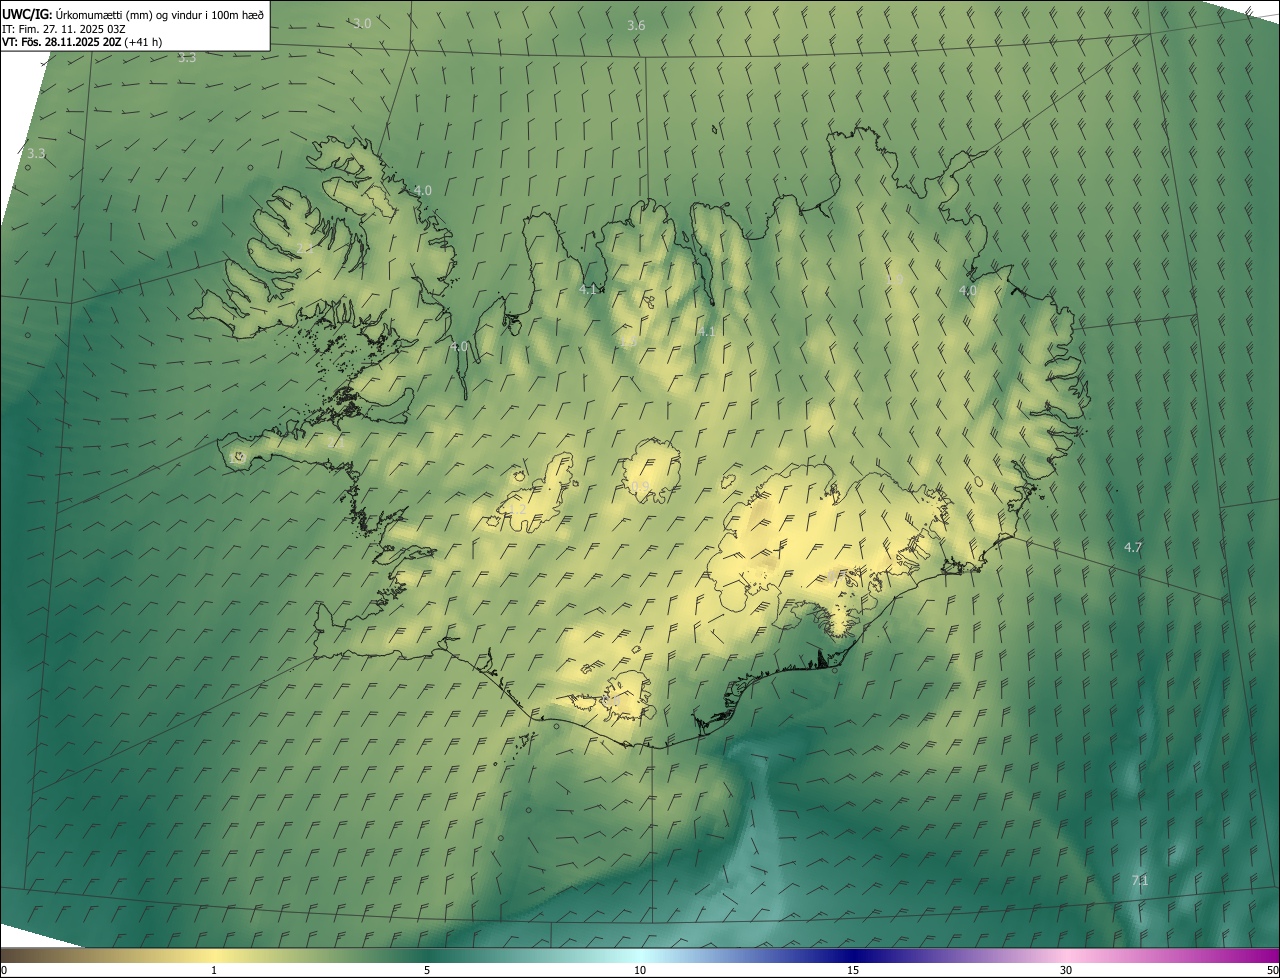Click the map value label "3.0"

click(x=362, y=23)
